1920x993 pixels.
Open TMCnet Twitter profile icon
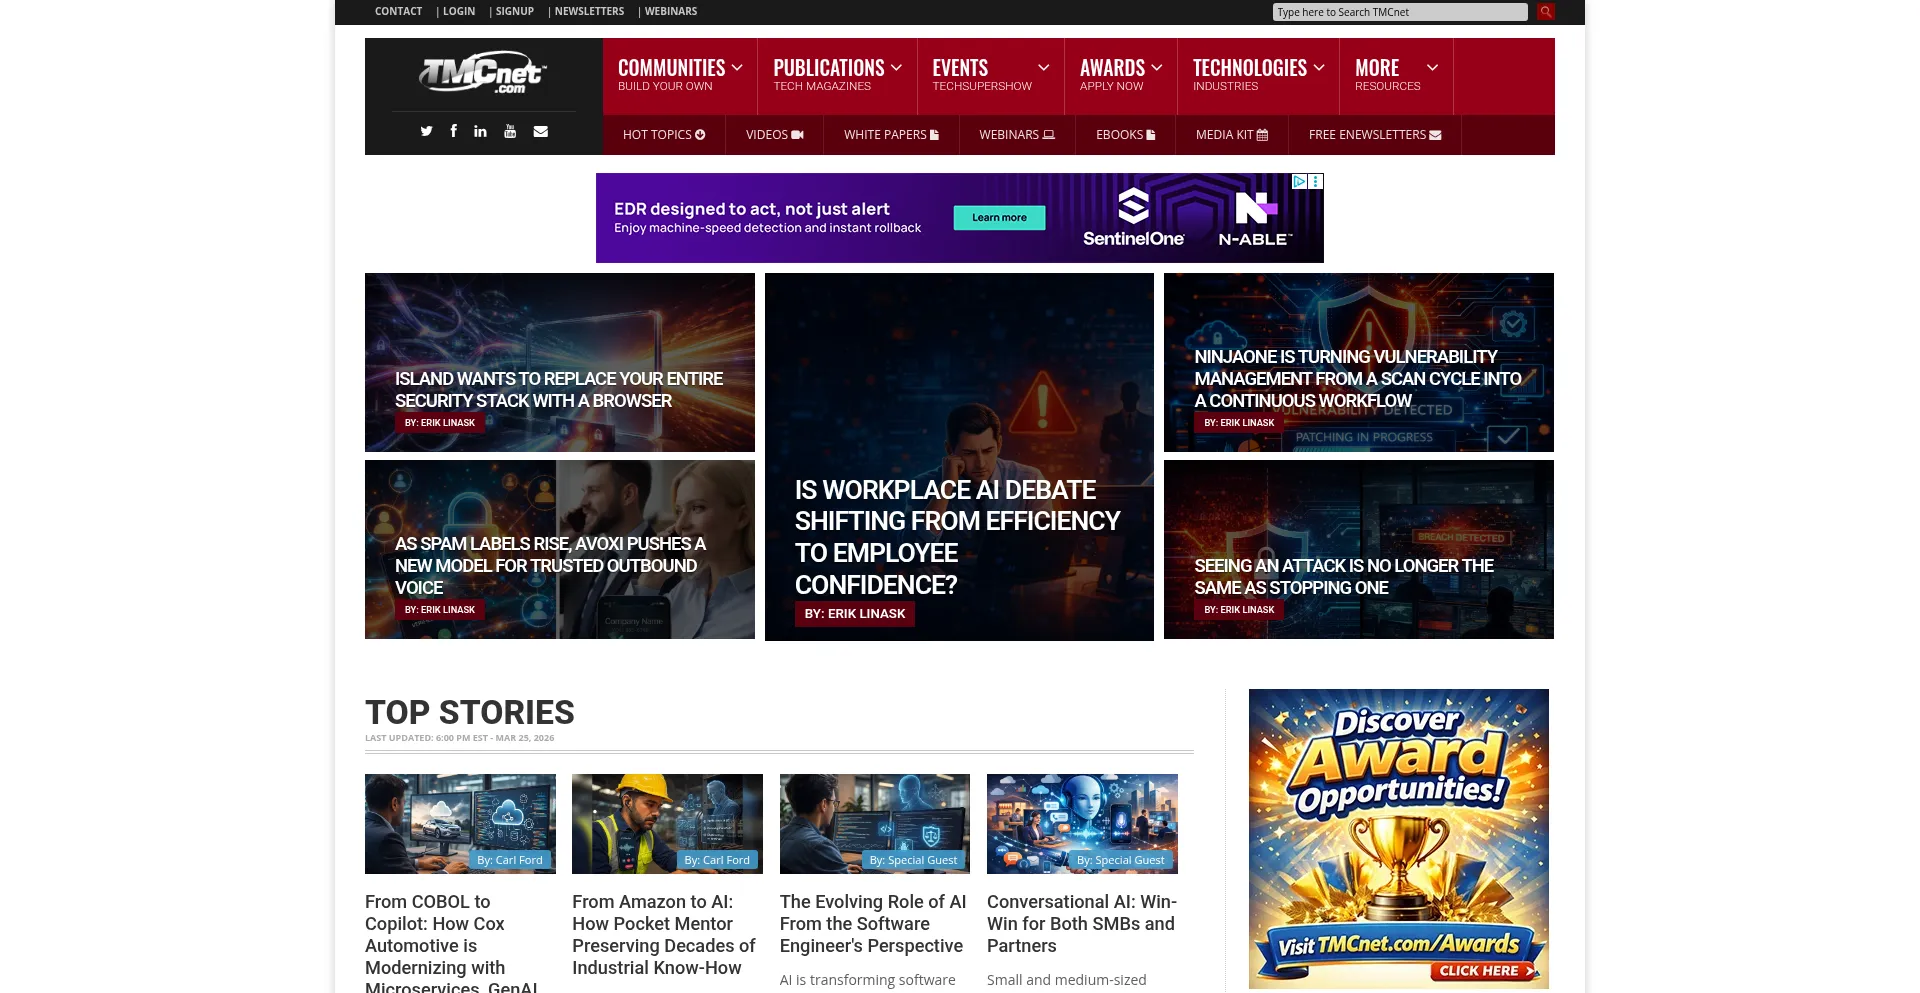coord(426,131)
